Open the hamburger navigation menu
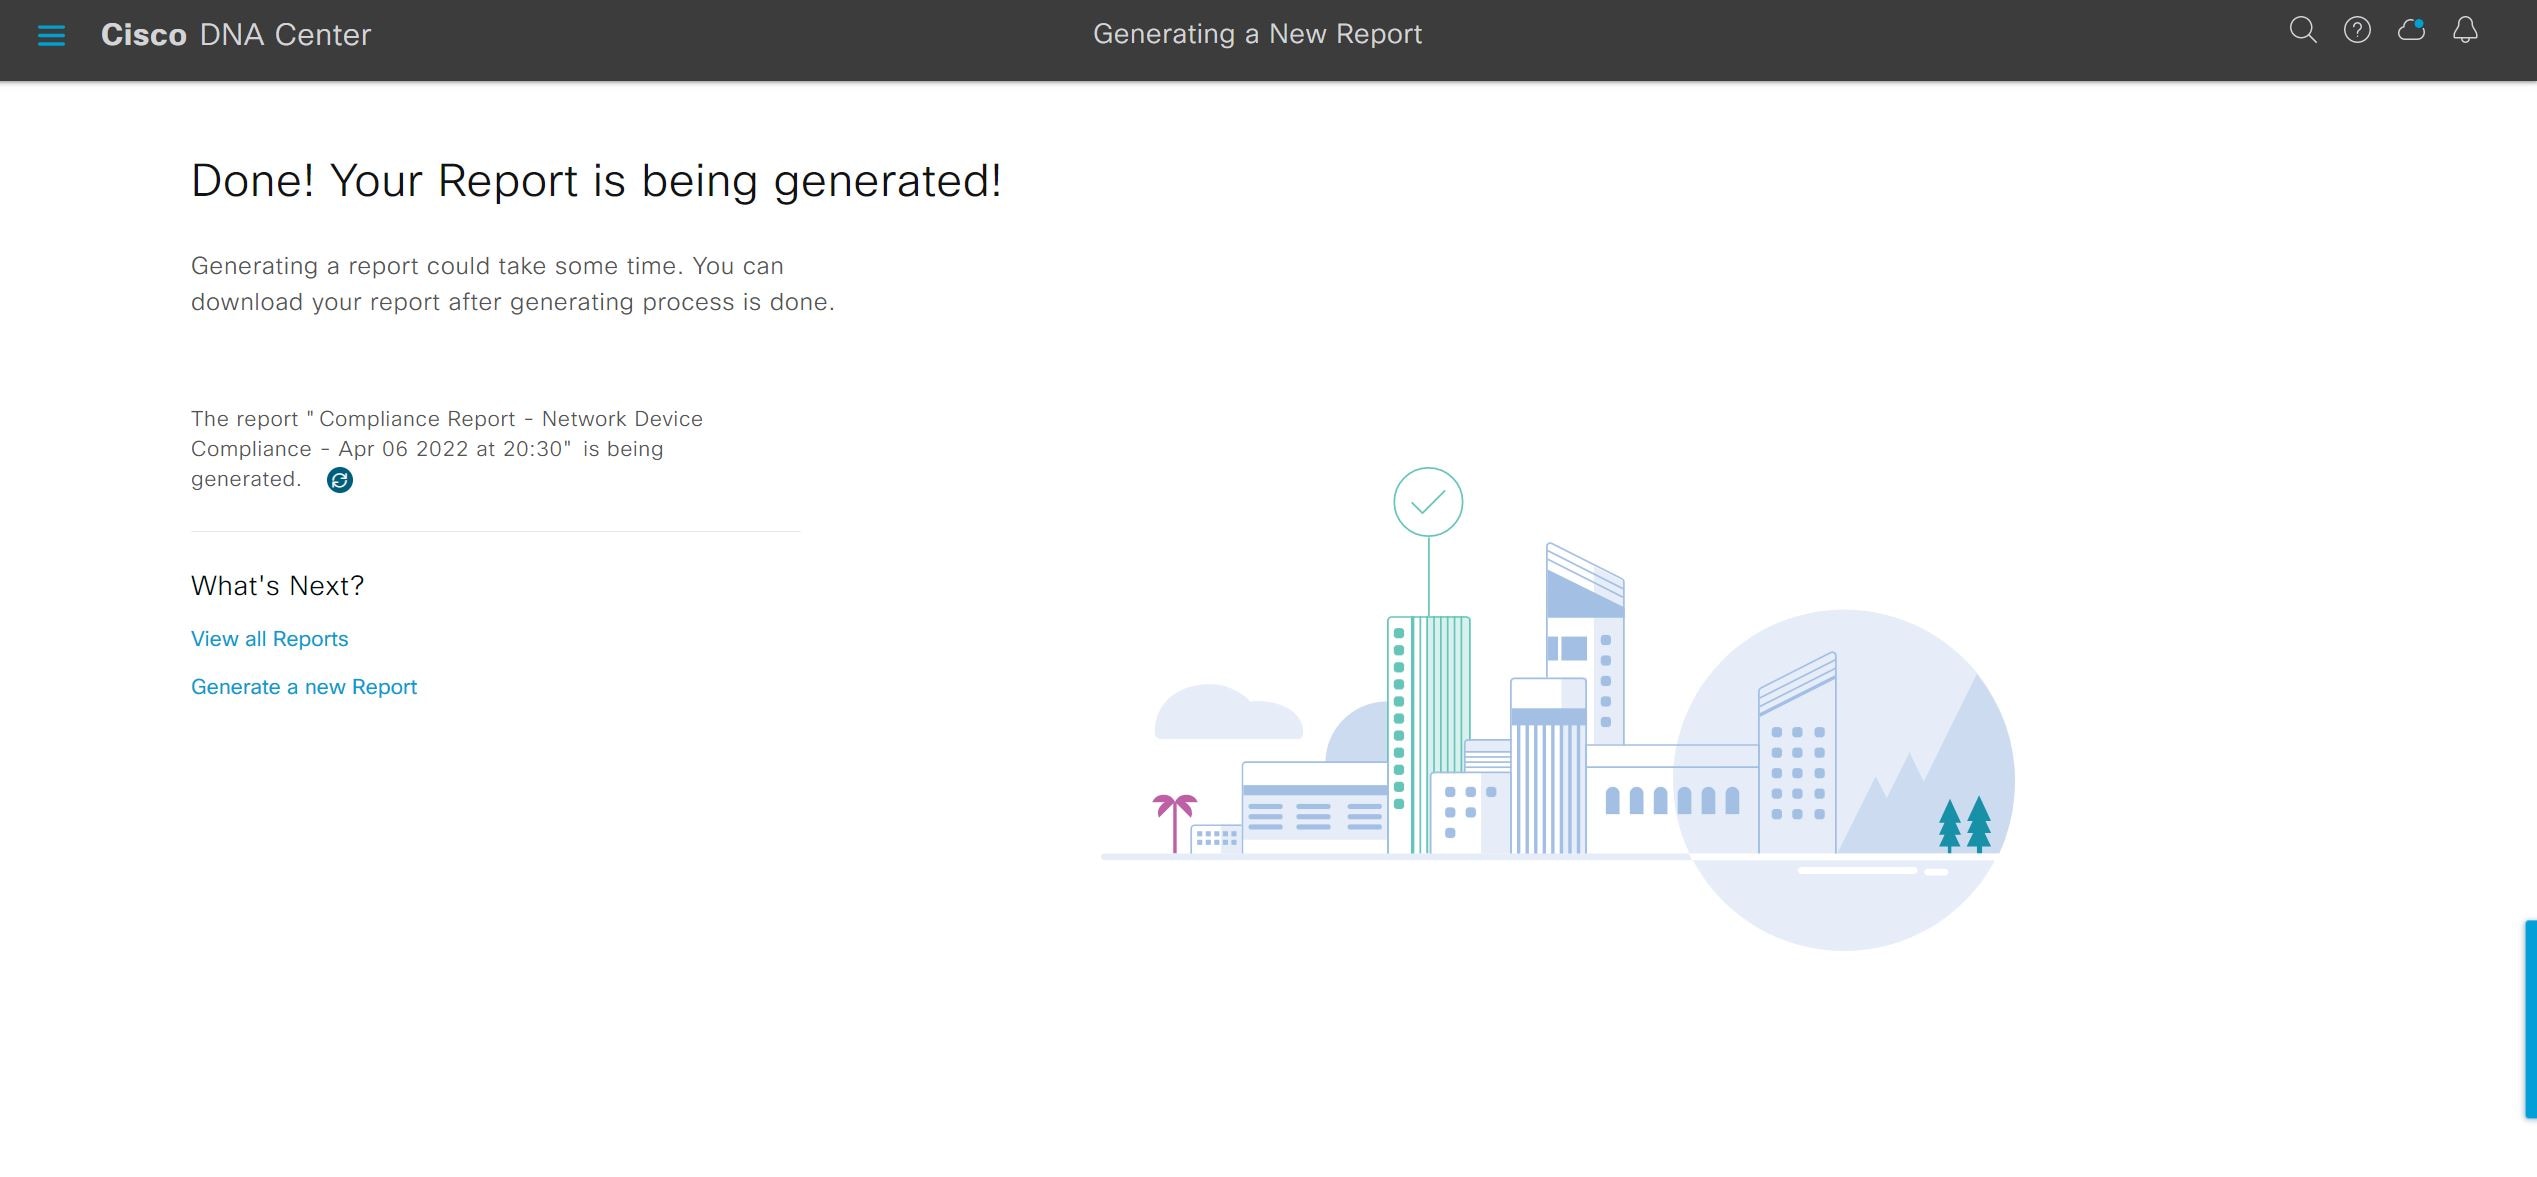Viewport: 2537px width, 1177px height. [51, 35]
